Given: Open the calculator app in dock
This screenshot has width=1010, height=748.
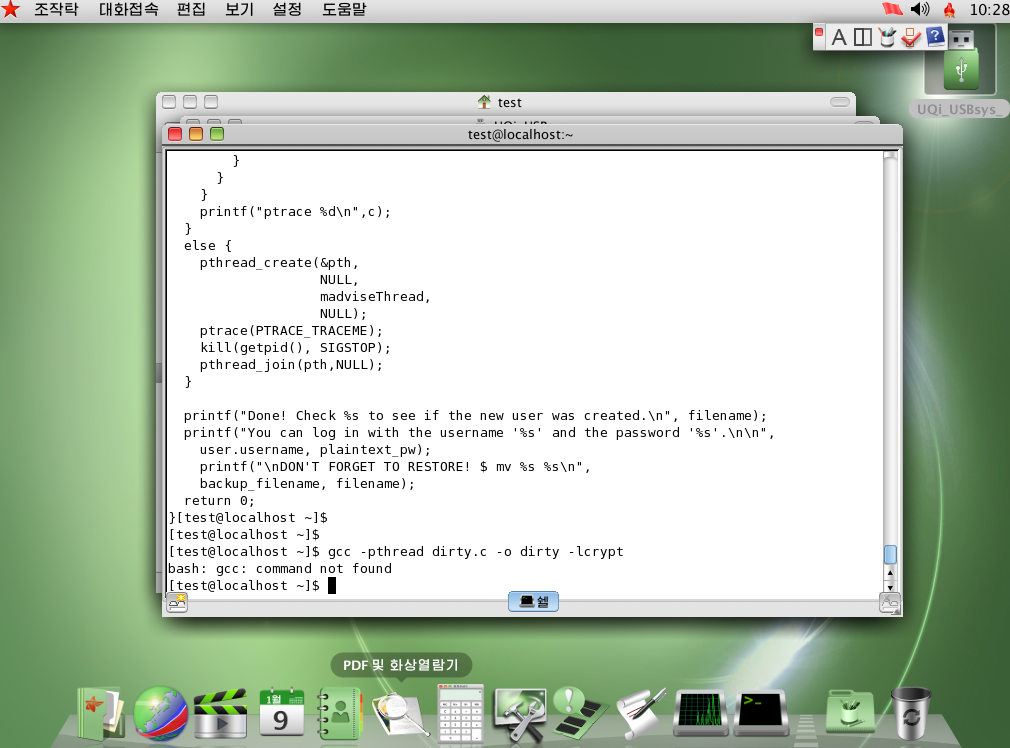Looking at the screenshot, I should [x=460, y=712].
